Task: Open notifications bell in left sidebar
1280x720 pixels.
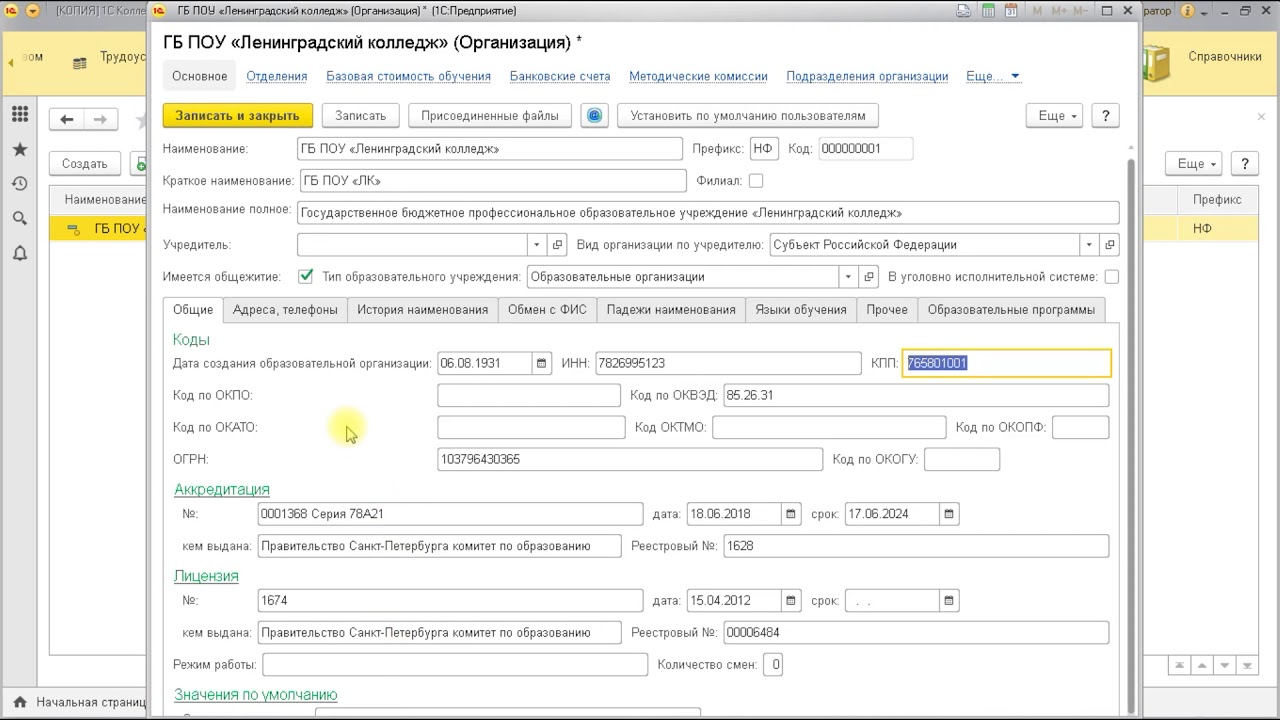Action: tap(20, 253)
